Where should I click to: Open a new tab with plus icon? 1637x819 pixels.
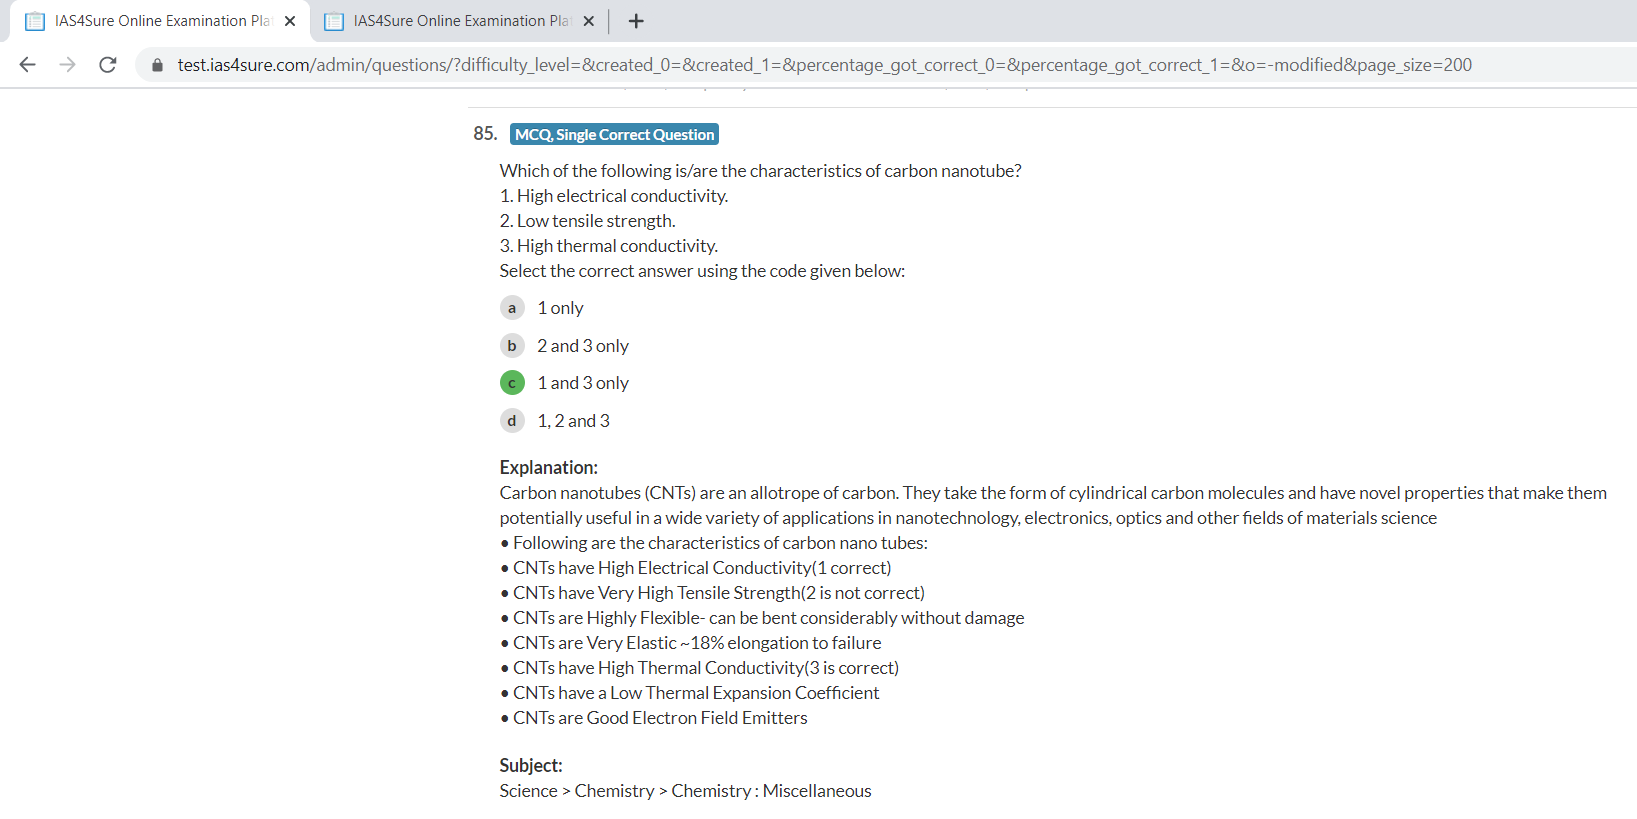pos(636,21)
